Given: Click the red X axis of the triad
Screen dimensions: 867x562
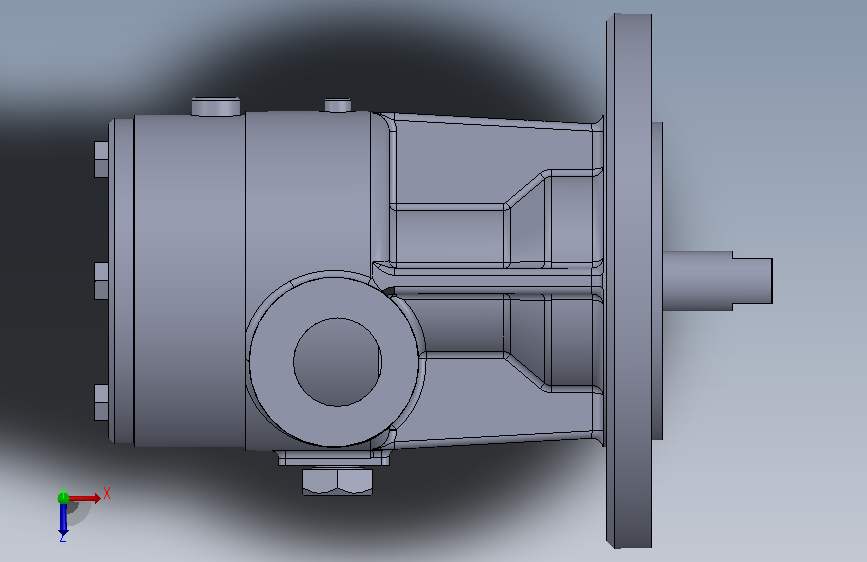Looking at the screenshot, I should 84,498.
